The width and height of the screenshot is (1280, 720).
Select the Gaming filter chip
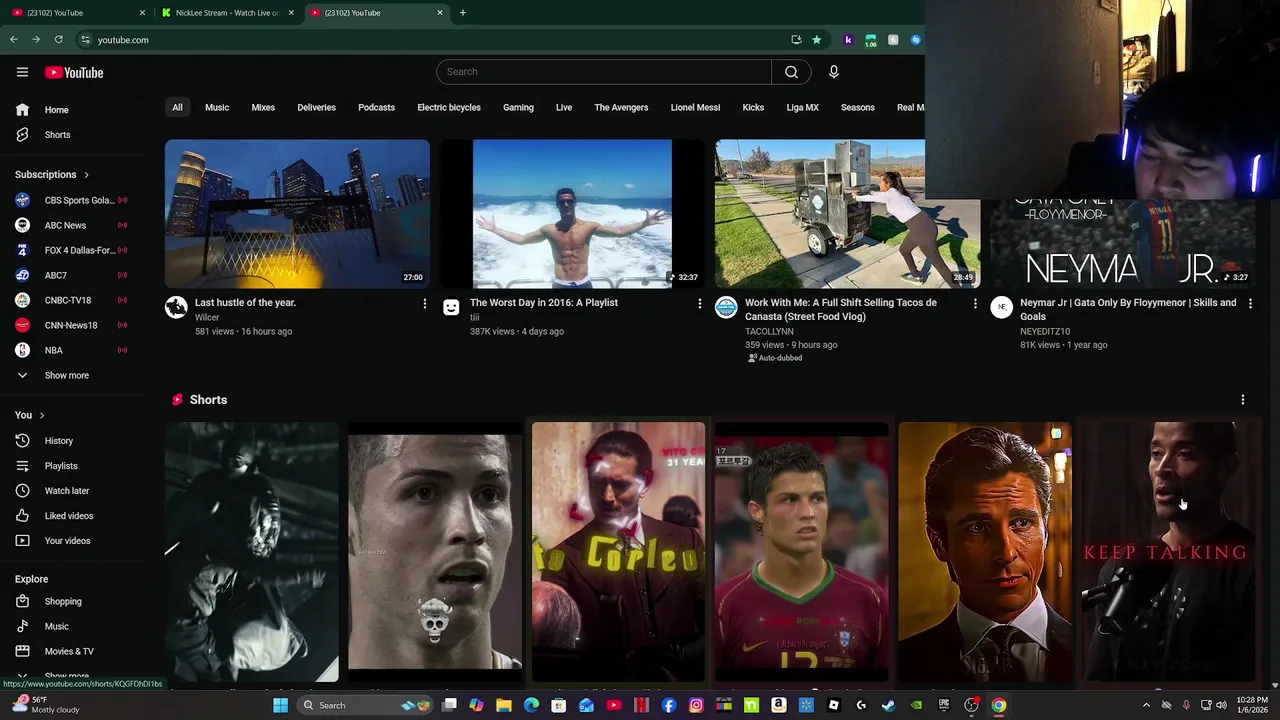pos(518,107)
